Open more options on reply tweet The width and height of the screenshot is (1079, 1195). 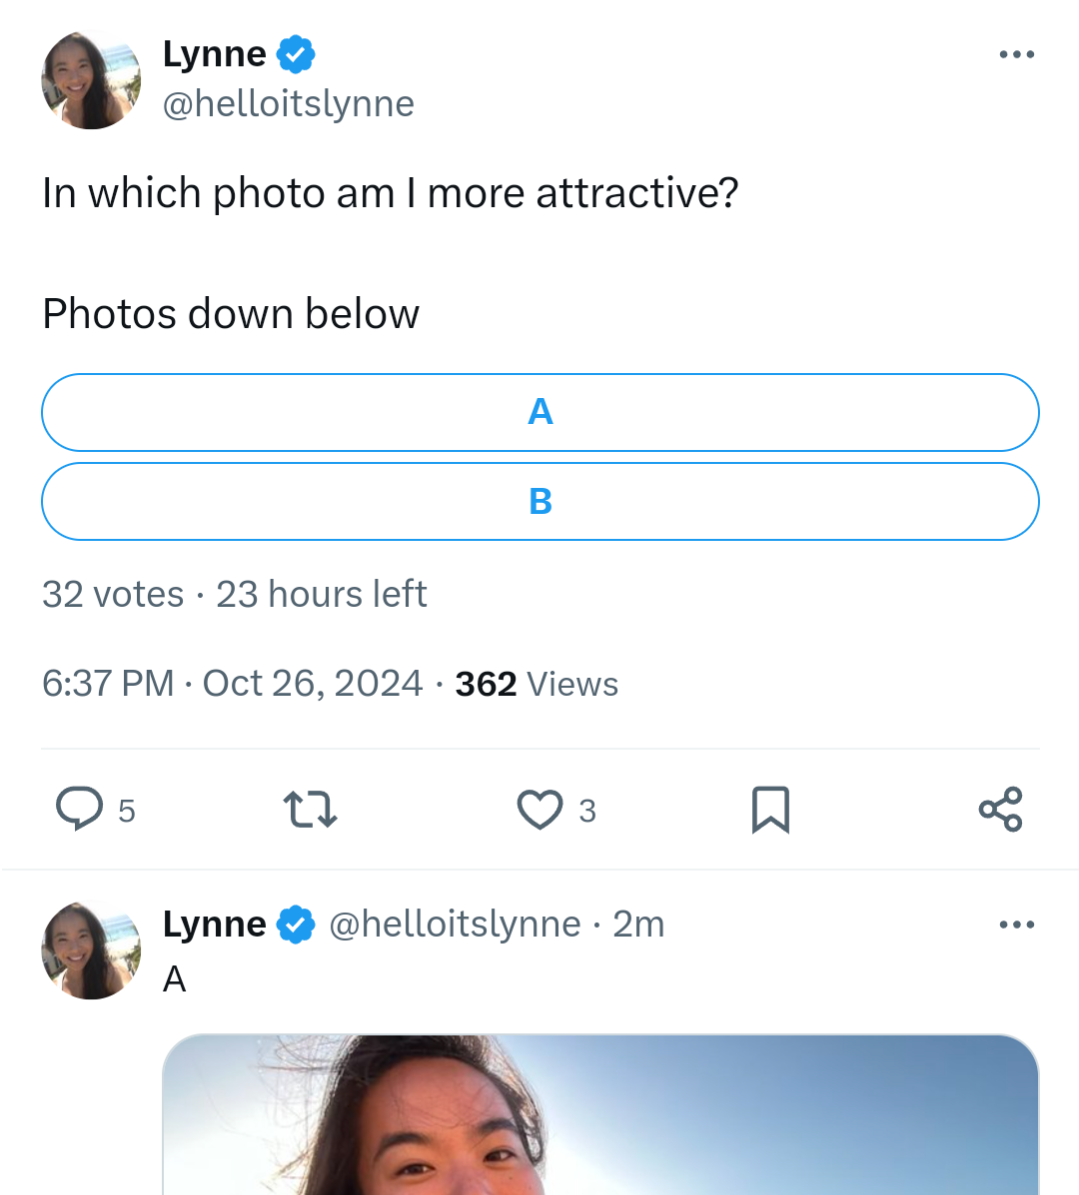pyautogui.click(x=1016, y=924)
